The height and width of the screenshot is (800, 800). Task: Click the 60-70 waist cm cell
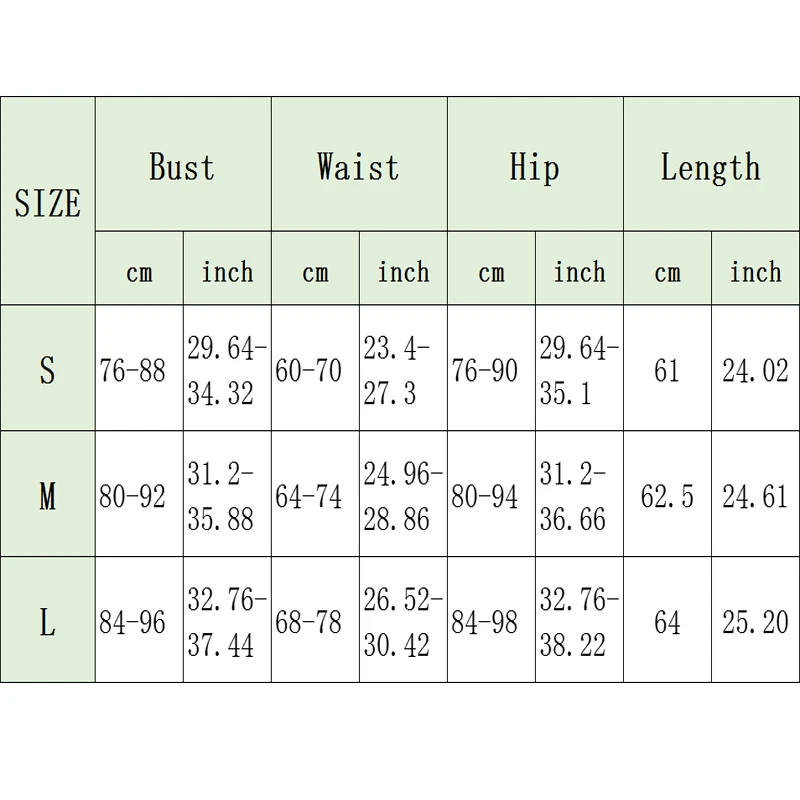point(315,368)
